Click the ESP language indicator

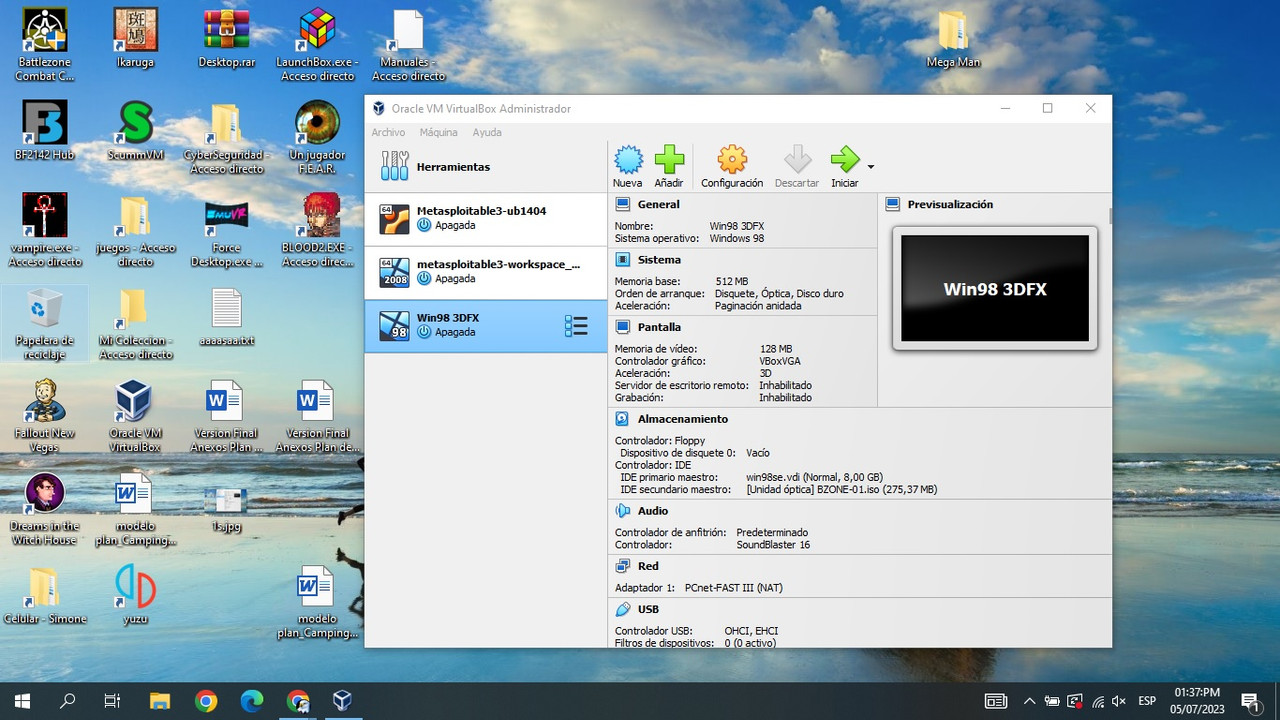tap(1147, 701)
